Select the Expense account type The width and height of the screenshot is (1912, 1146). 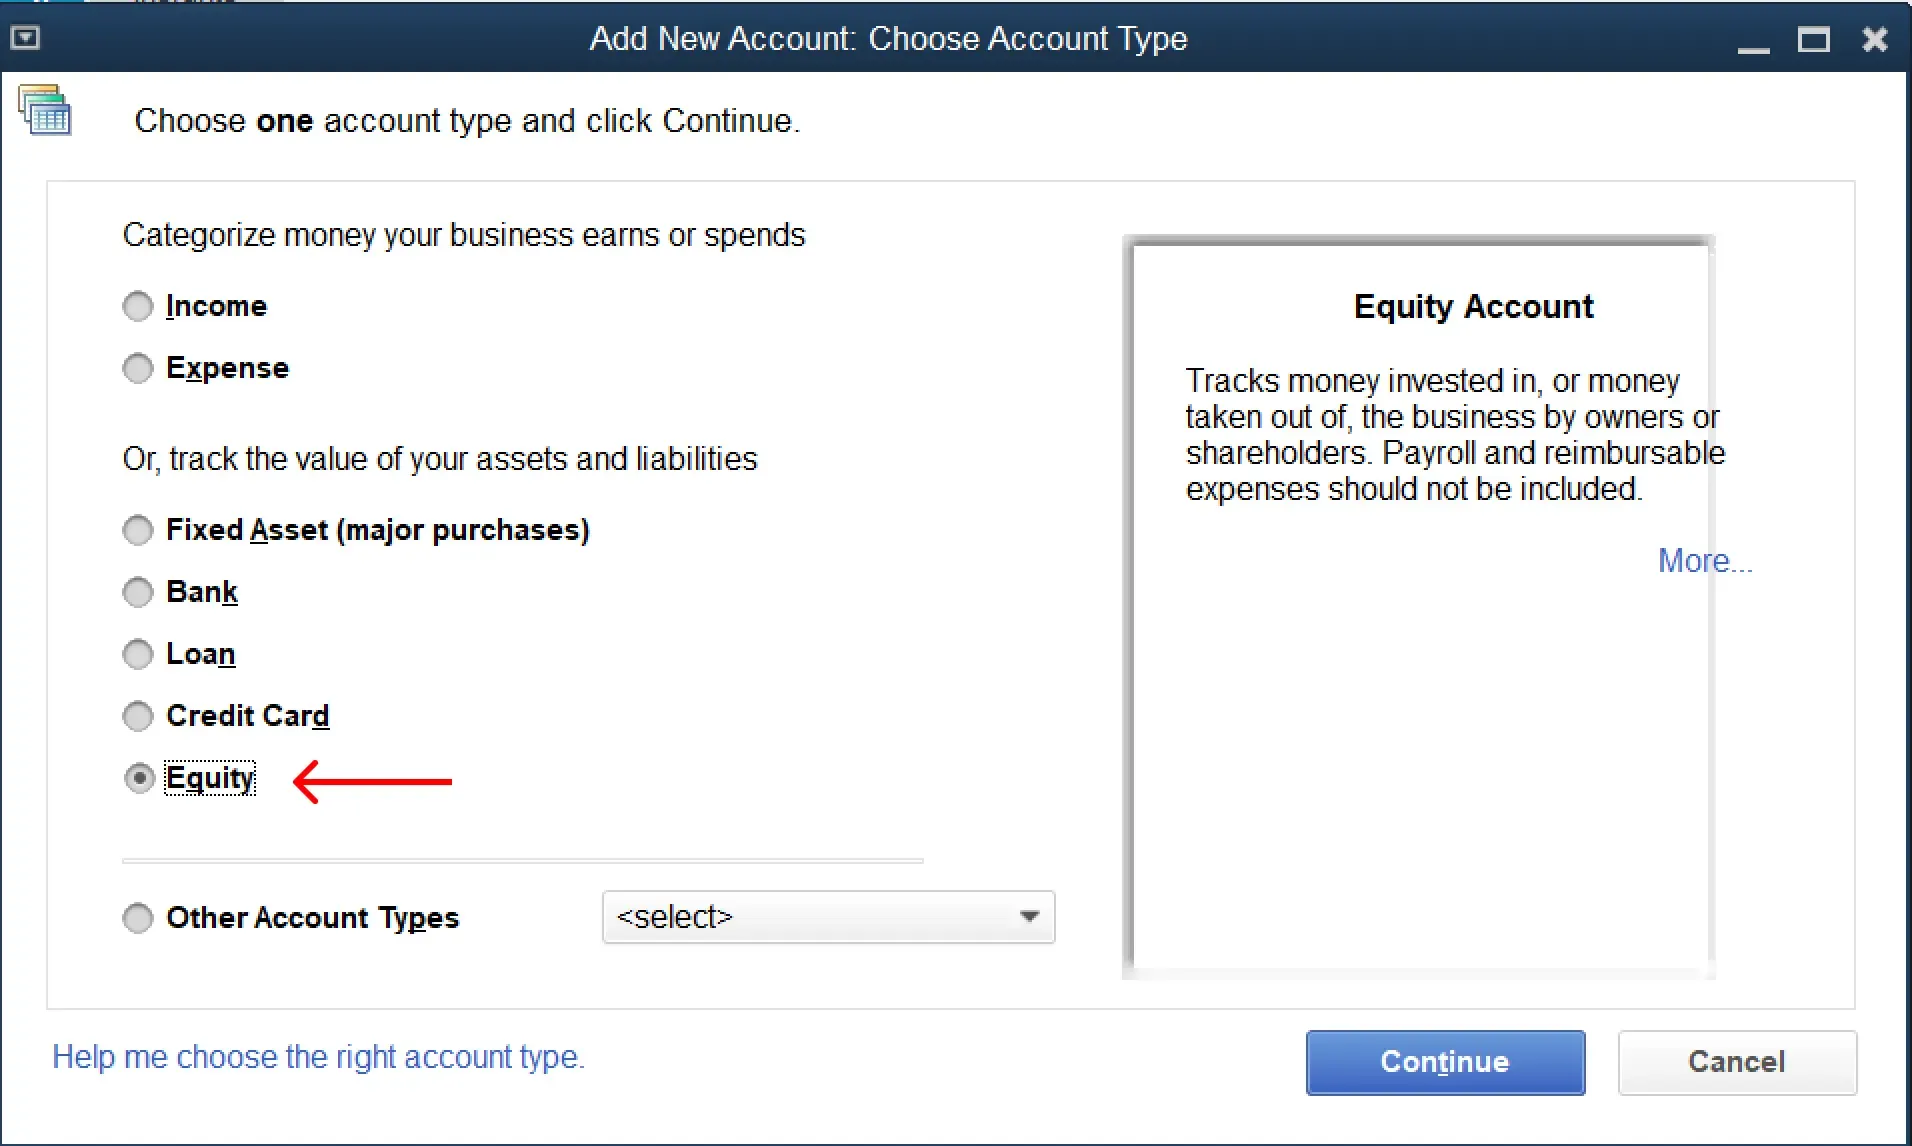point(138,368)
